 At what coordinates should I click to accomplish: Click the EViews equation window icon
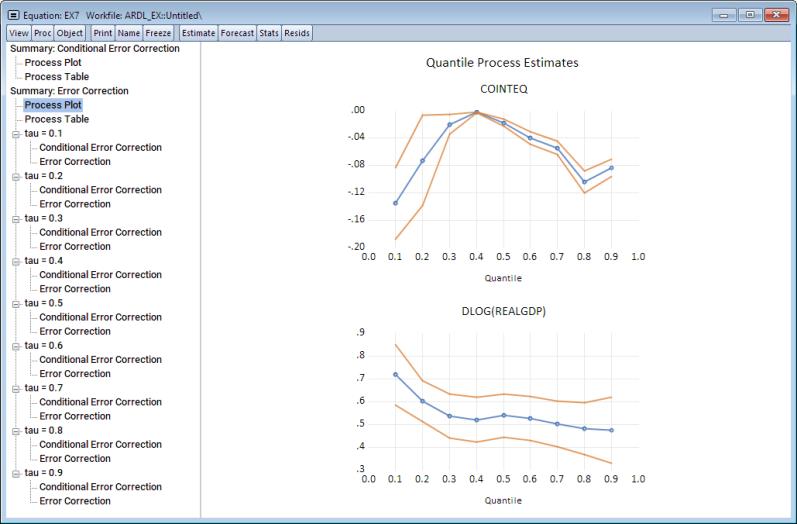(14, 15)
